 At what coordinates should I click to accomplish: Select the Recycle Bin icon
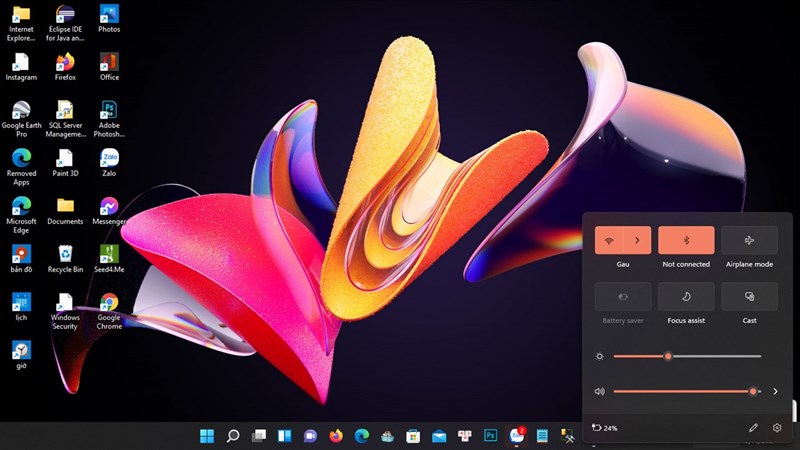coord(65,259)
